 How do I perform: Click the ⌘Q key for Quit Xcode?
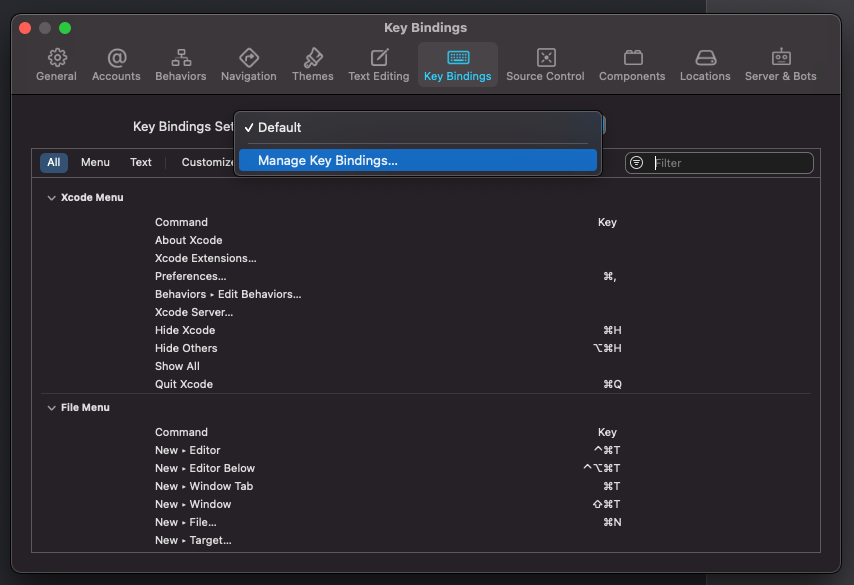[612, 384]
